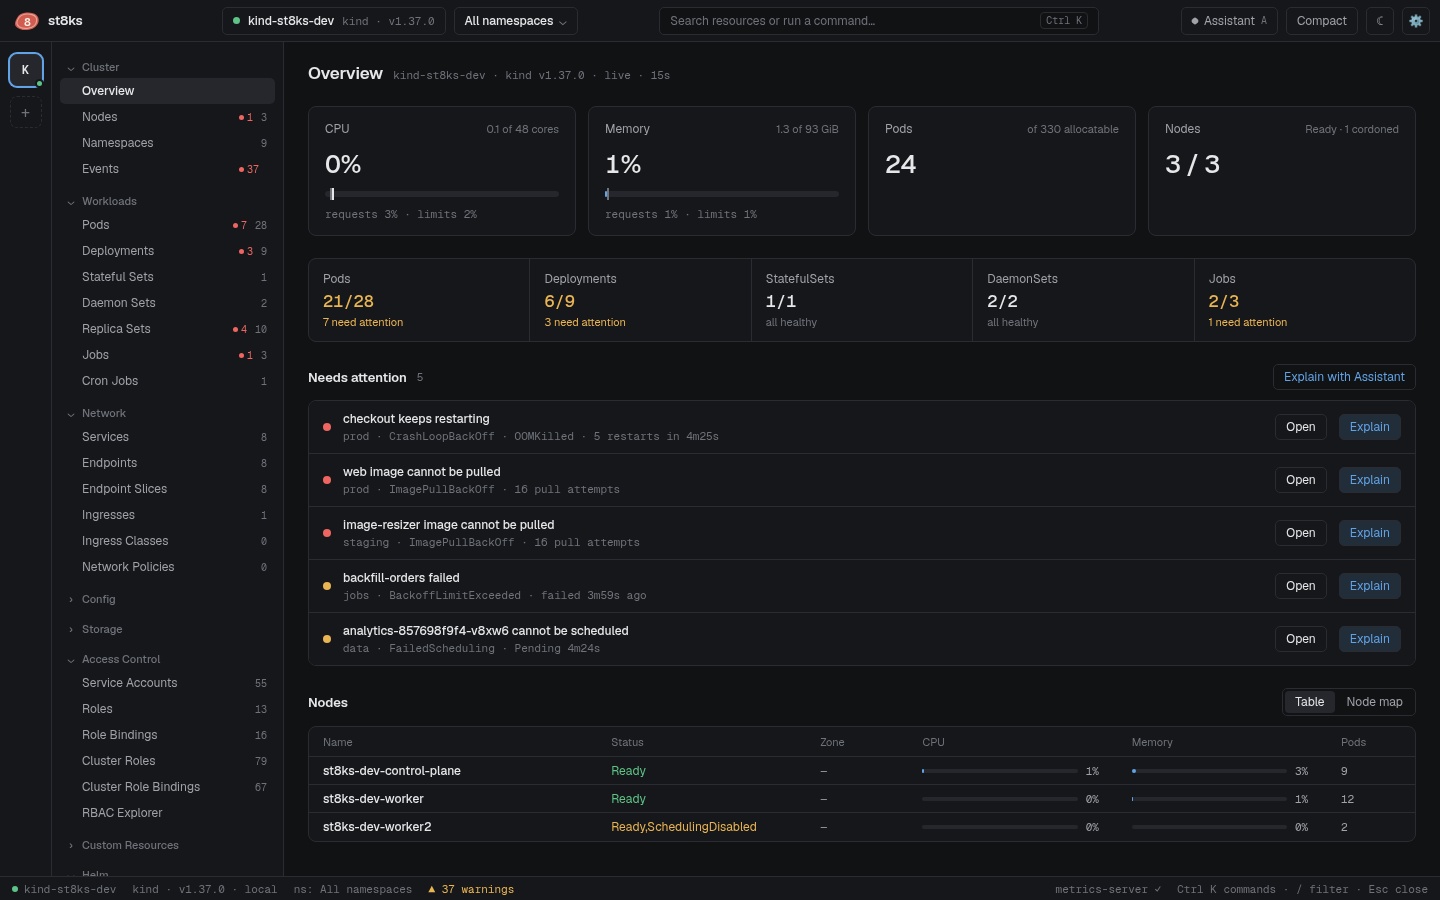Go to Nodes in the sidebar
1440x900 pixels.
point(167,117)
